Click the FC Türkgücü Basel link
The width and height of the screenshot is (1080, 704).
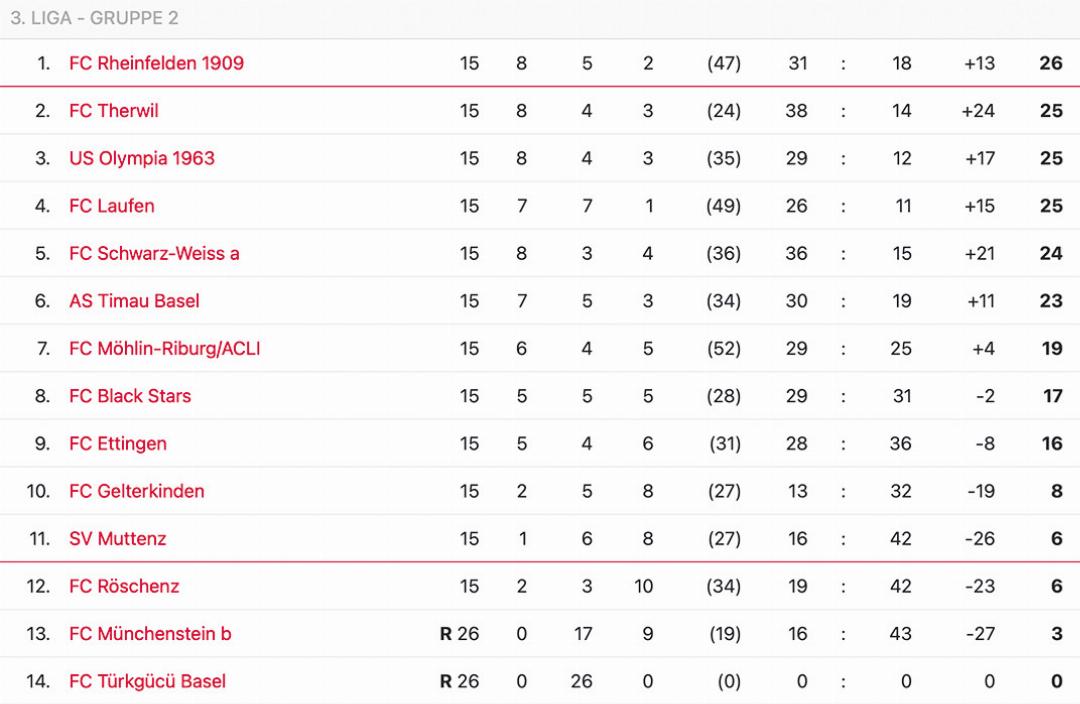147,681
